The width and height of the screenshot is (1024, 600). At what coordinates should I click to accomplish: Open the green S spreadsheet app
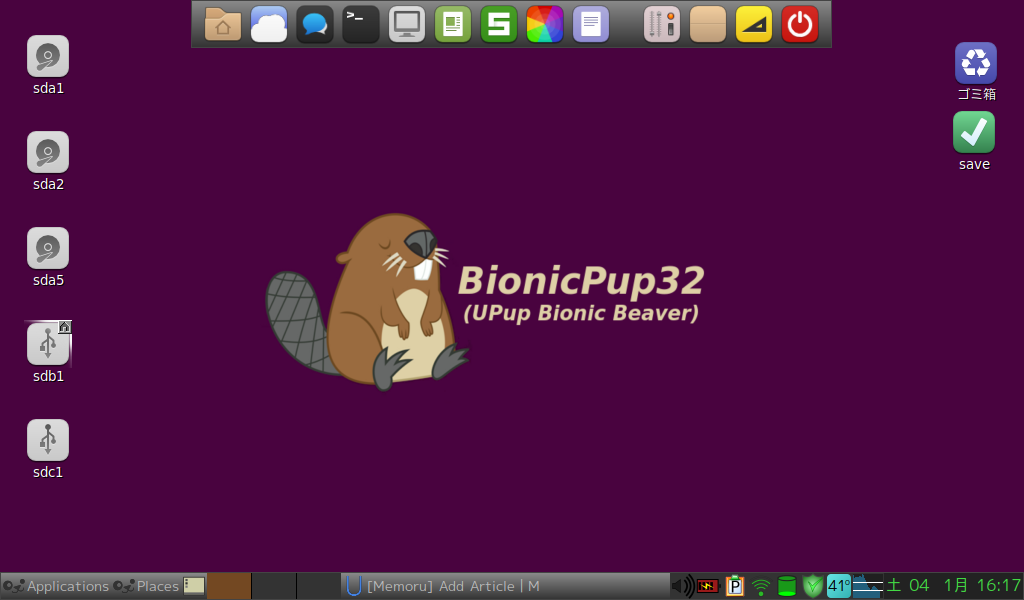[x=499, y=25]
